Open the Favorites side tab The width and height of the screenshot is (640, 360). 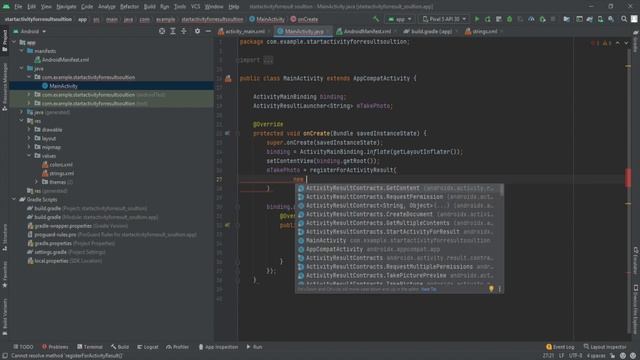point(4,274)
